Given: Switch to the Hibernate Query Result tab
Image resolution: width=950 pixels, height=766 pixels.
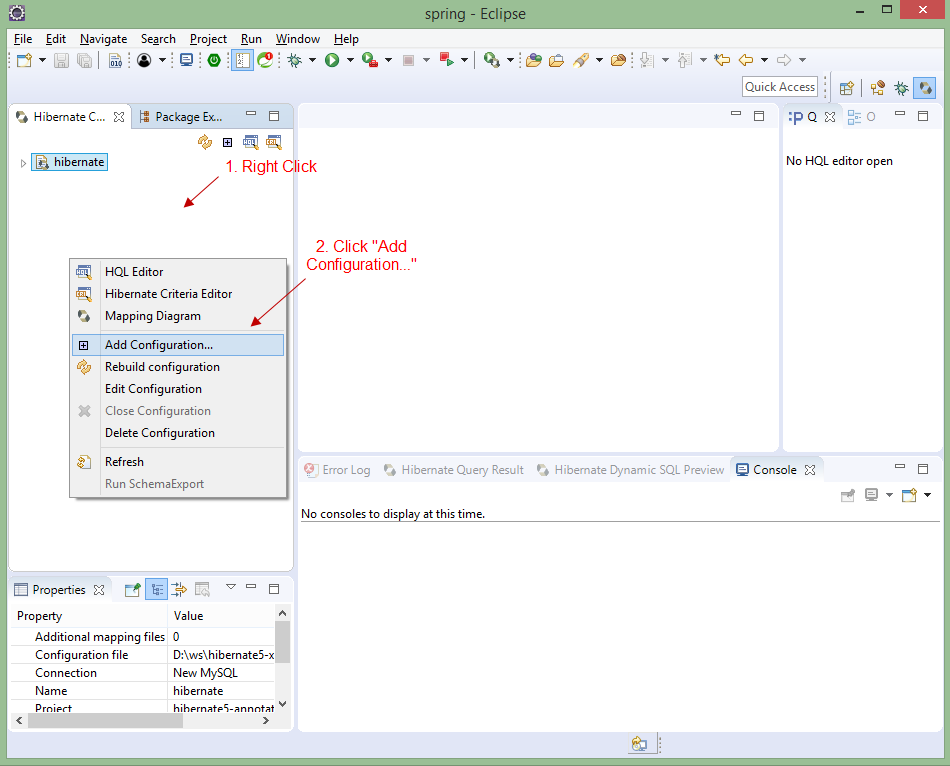Looking at the screenshot, I should (454, 470).
